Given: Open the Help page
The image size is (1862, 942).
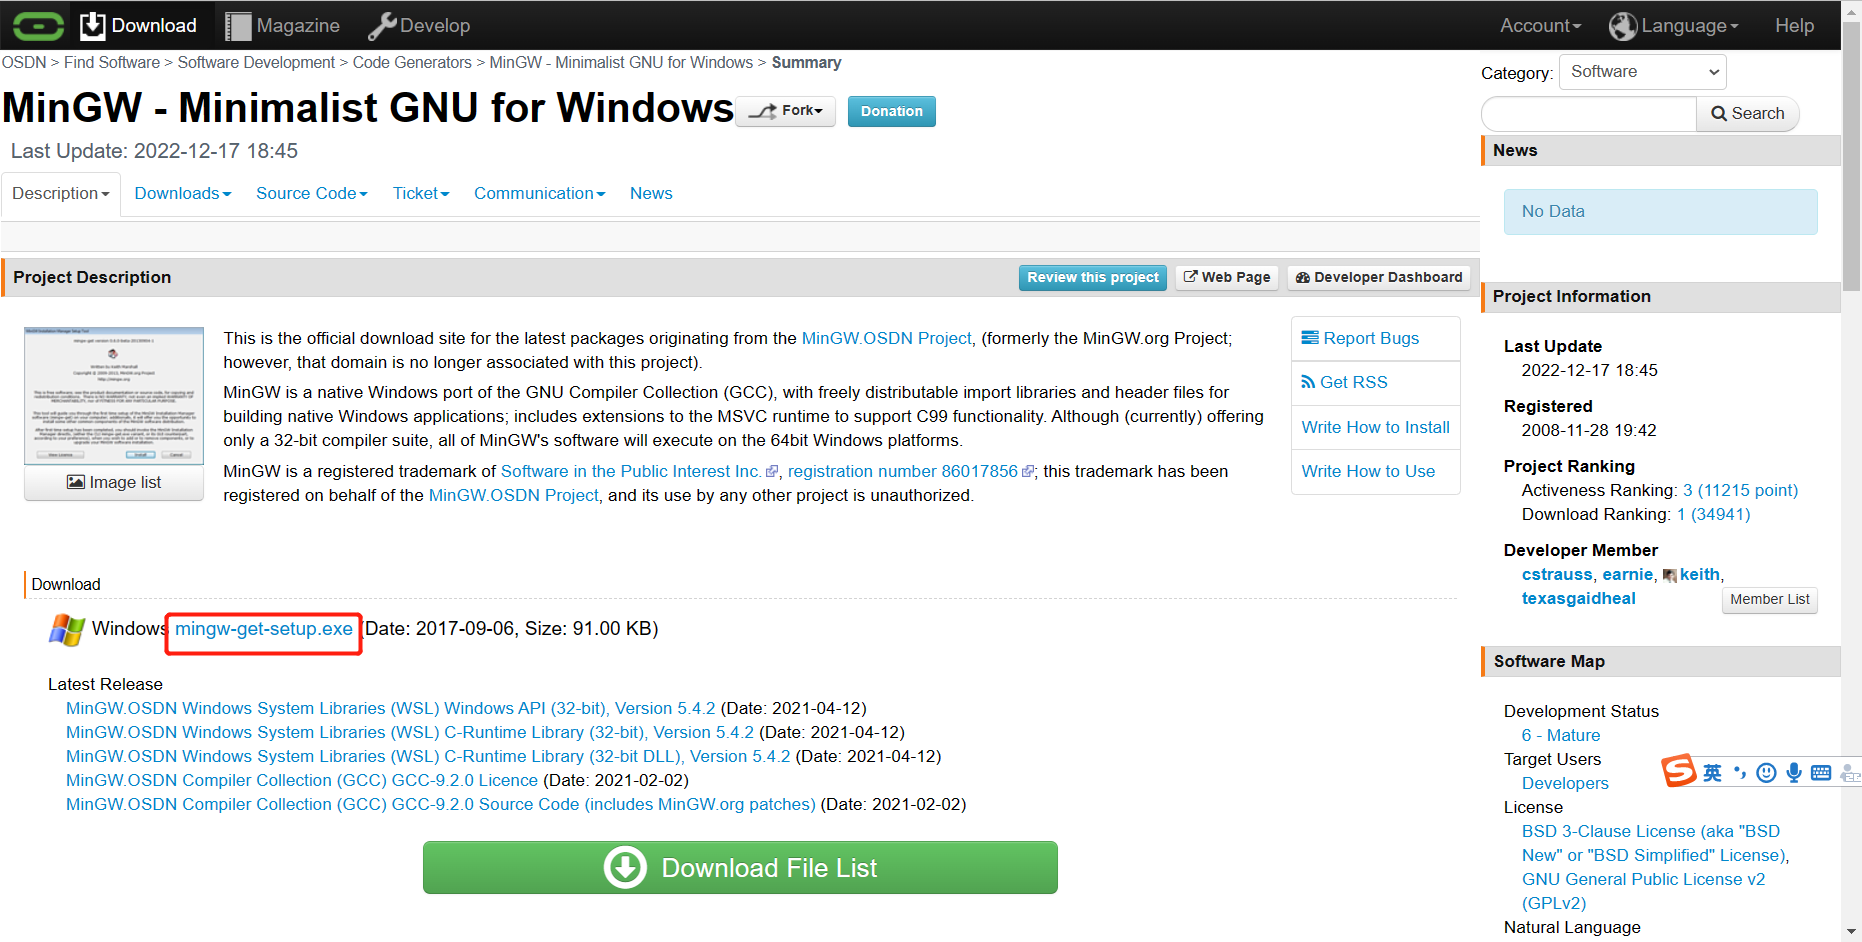Looking at the screenshot, I should (x=1794, y=26).
